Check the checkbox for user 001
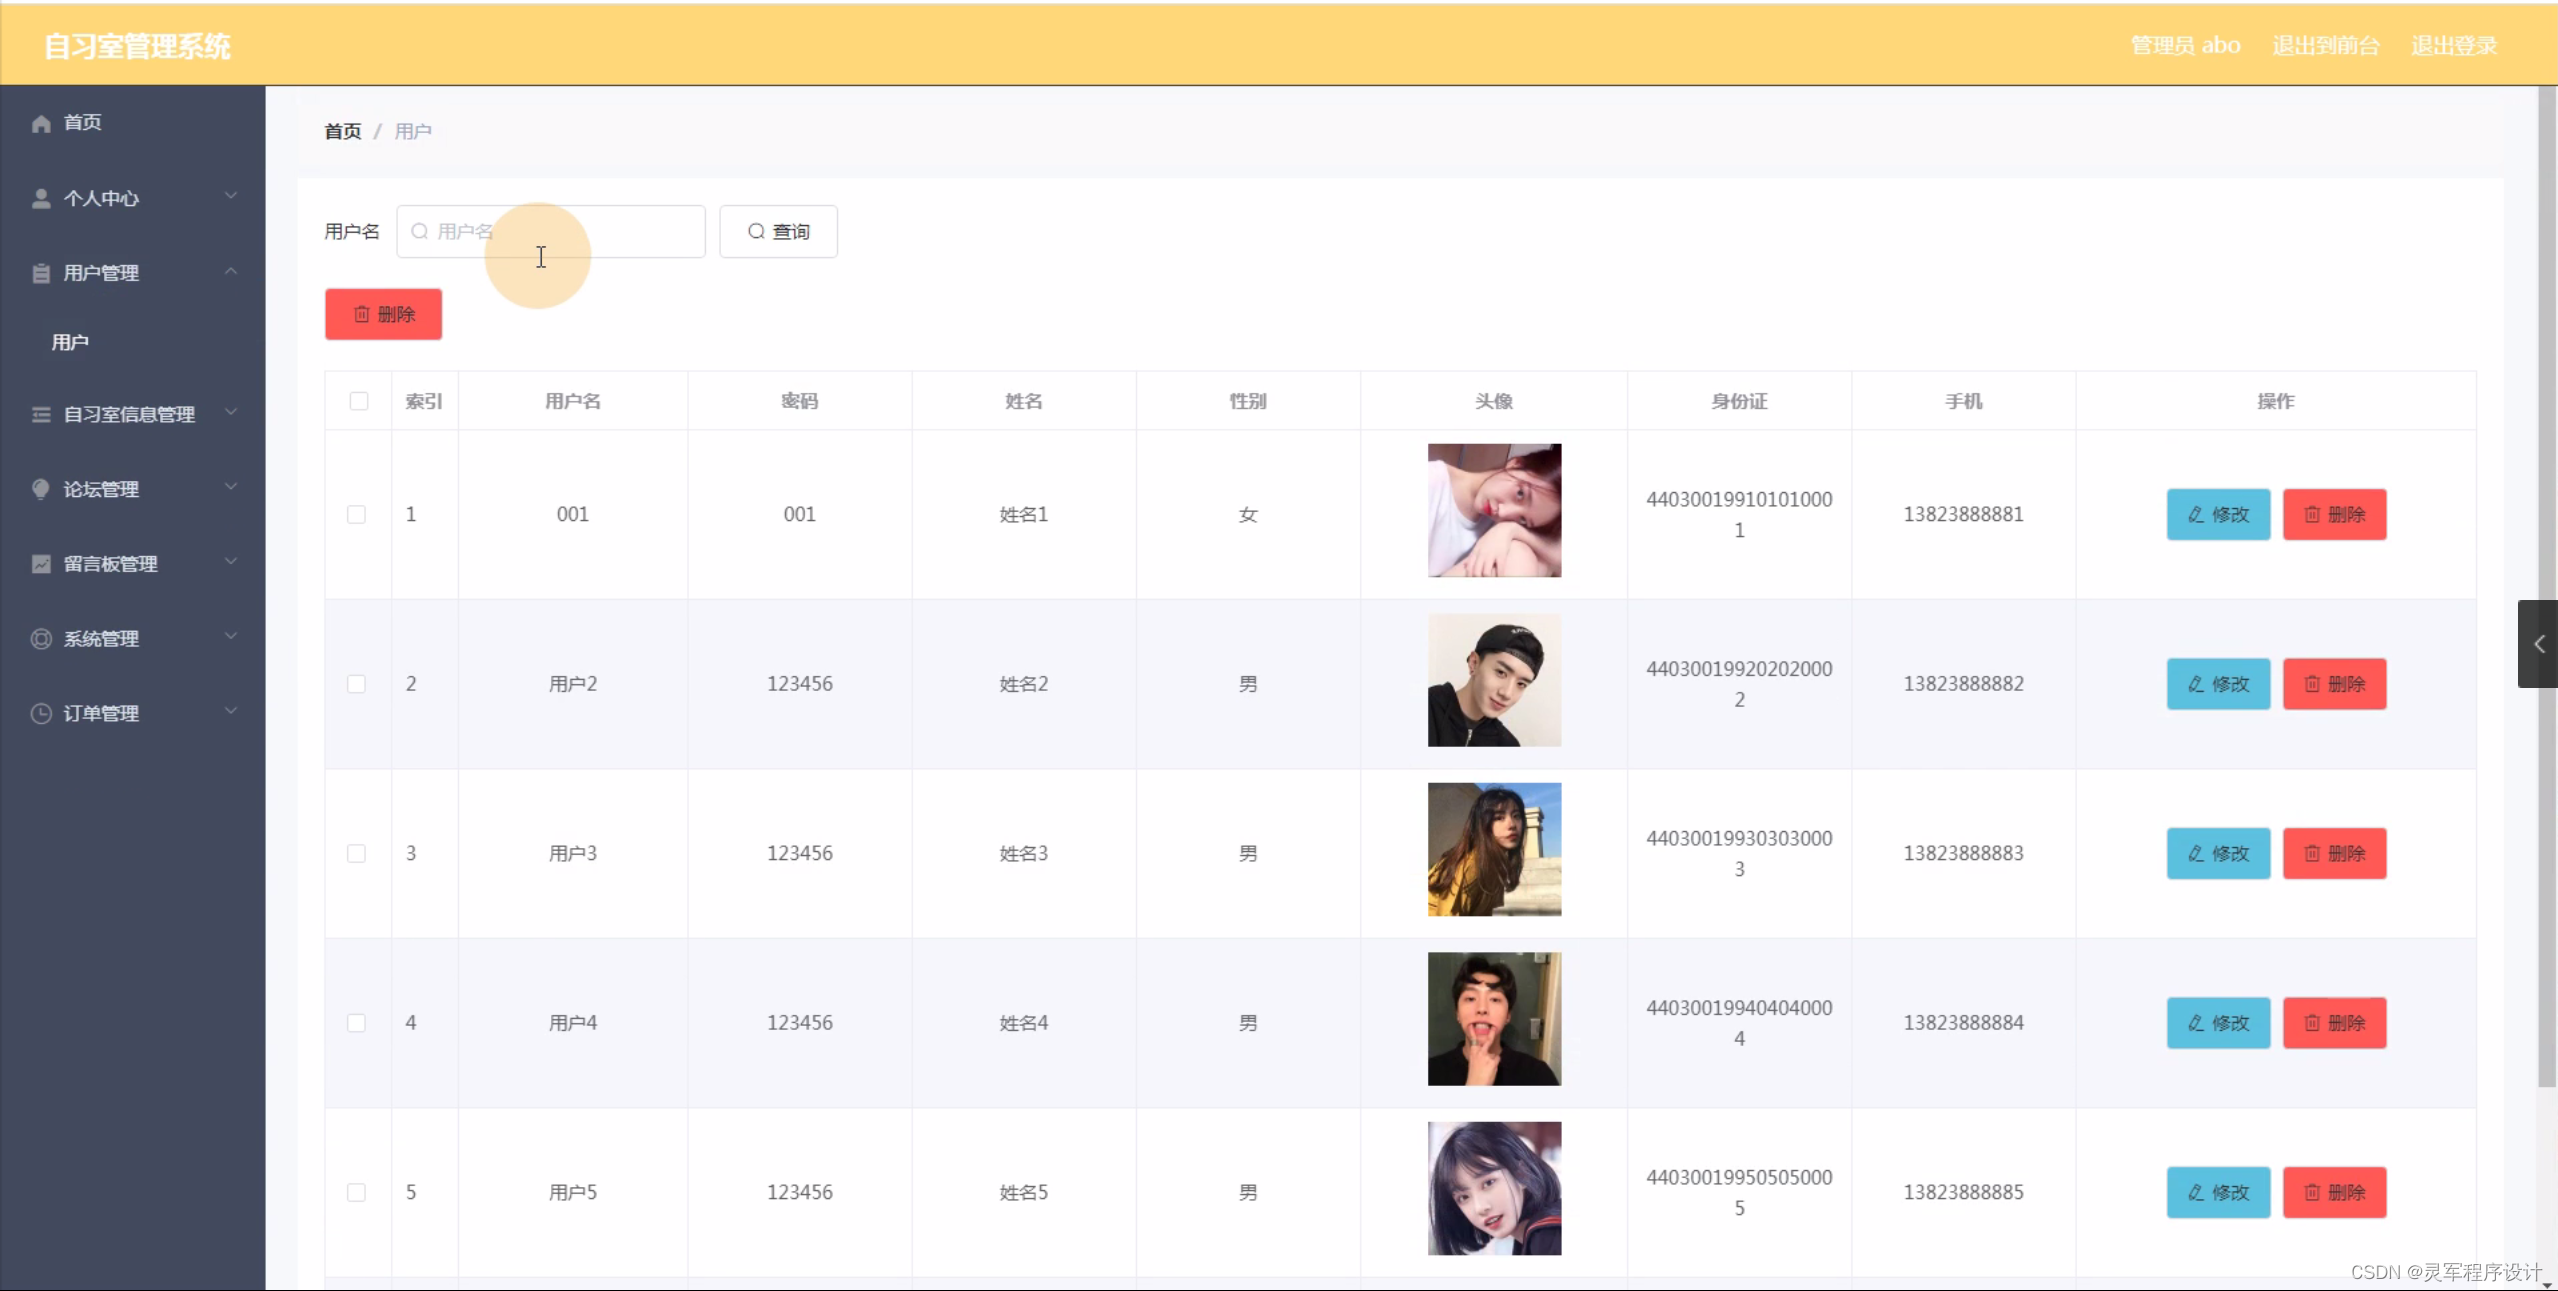The width and height of the screenshot is (2558, 1291). [356, 514]
